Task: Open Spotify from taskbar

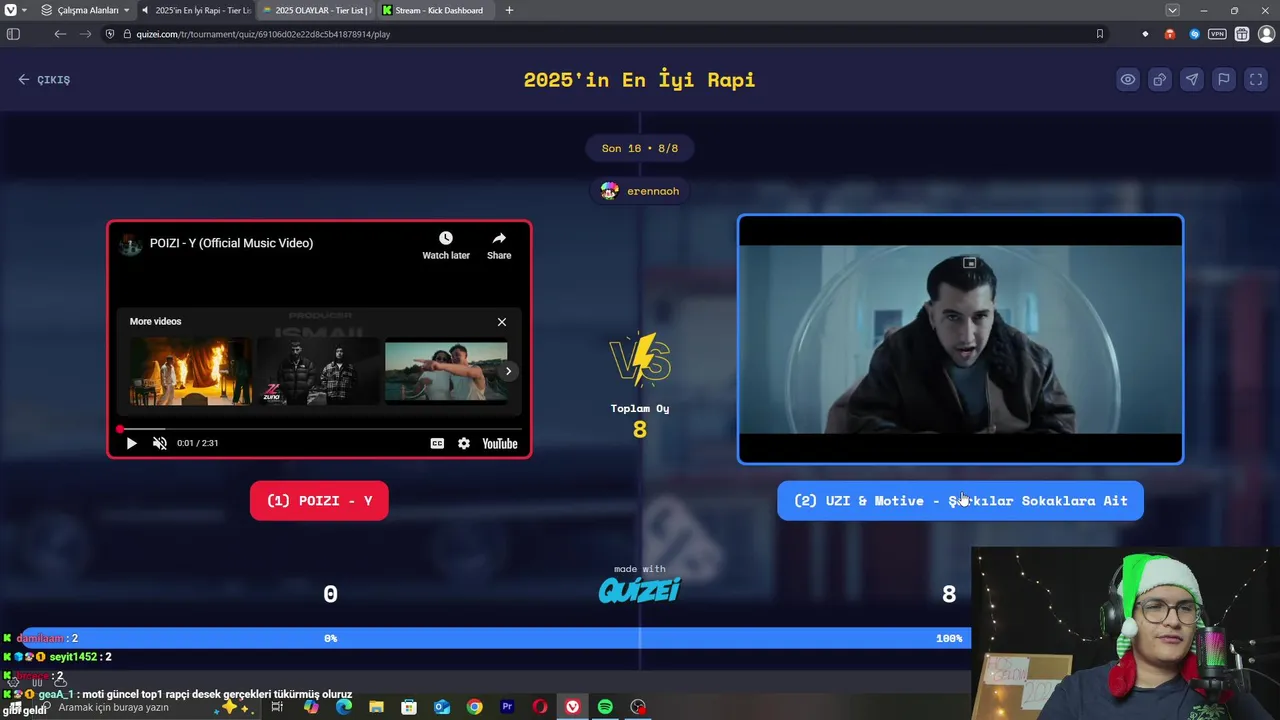Action: coord(605,707)
